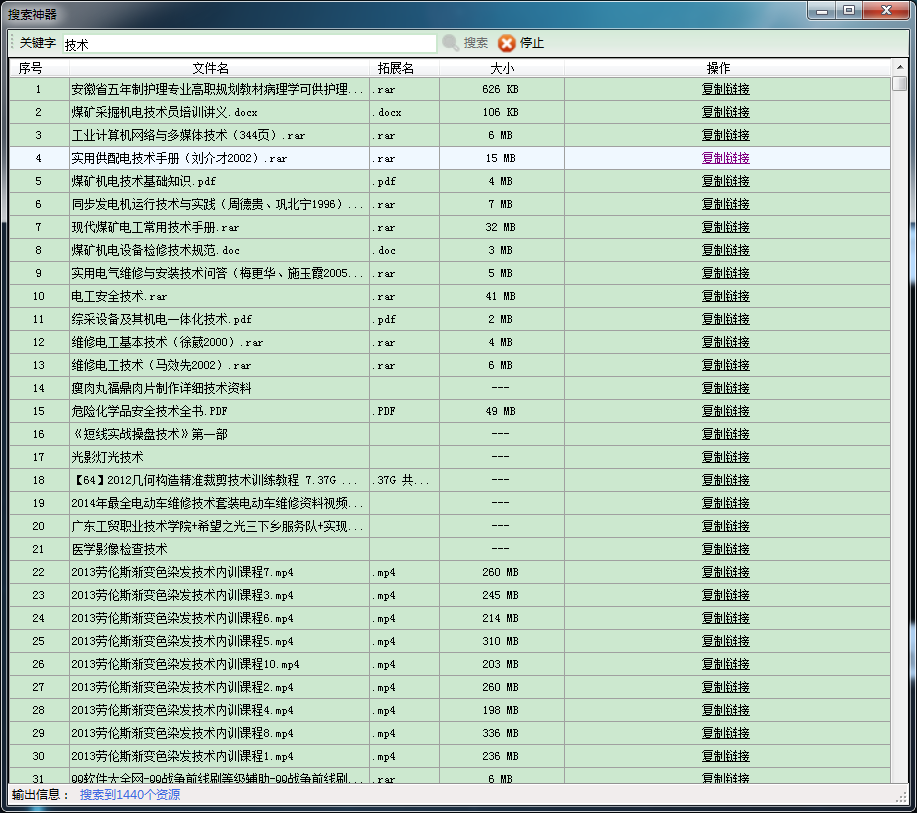917x813 pixels.
Task: Copy link for 电工安全技术.rar
Action: (x=725, y=296)
